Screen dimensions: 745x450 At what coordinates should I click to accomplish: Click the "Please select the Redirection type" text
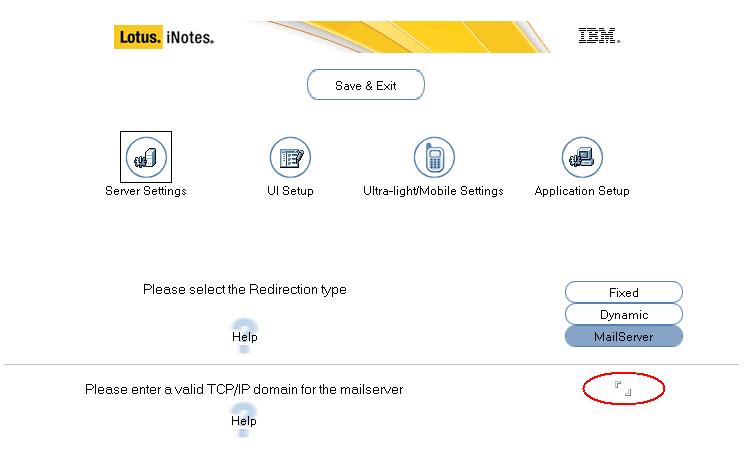245,289
